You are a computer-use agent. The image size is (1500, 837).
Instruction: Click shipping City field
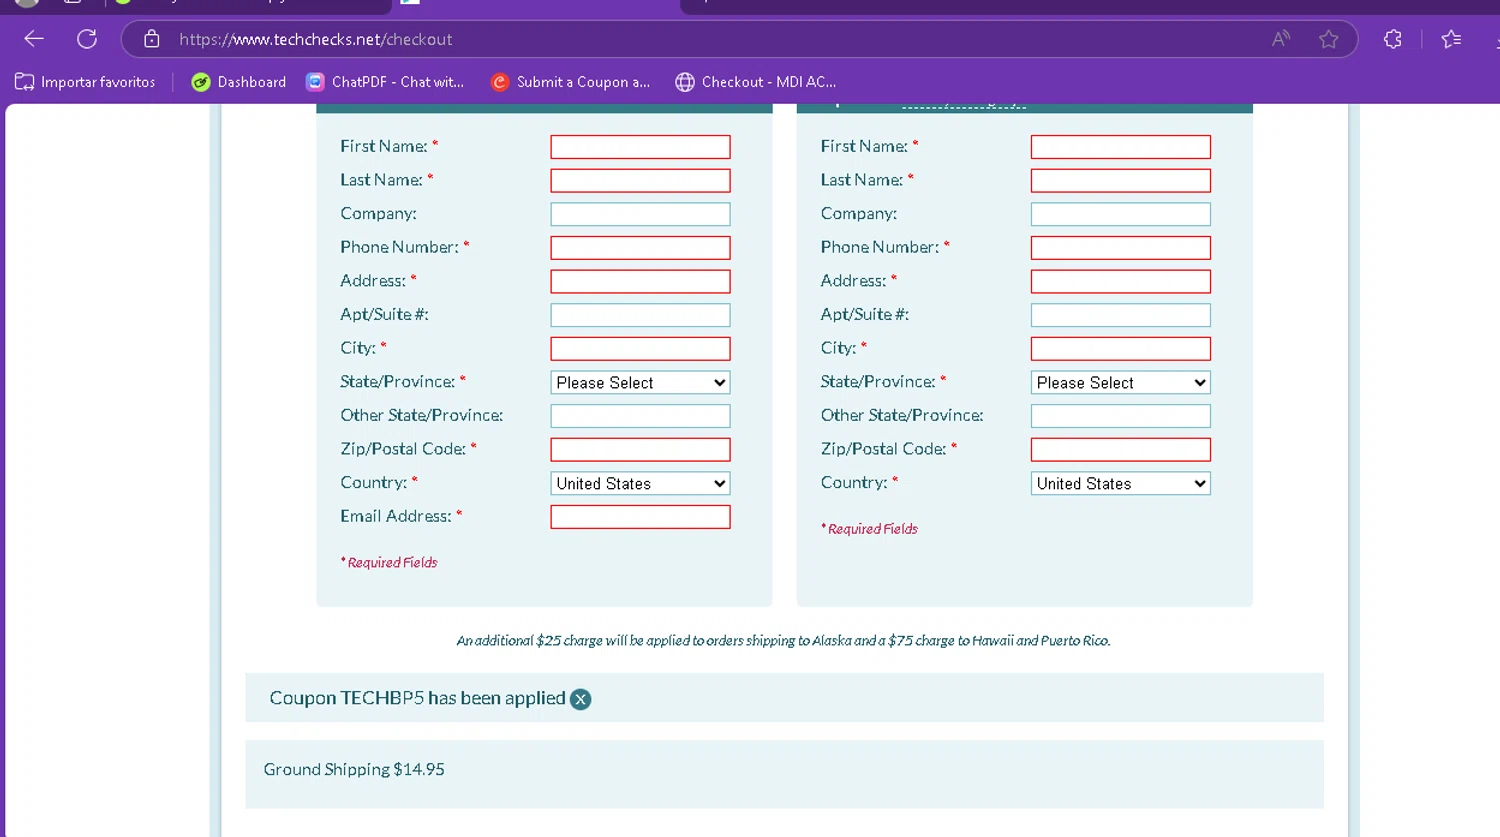(1121, 348)
